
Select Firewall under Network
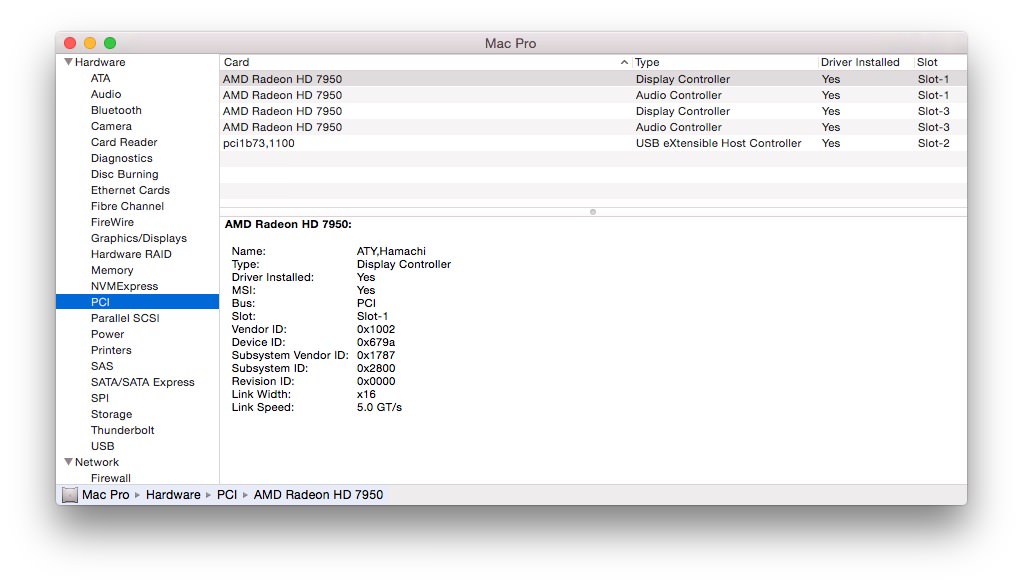click(x=110, y=477)
